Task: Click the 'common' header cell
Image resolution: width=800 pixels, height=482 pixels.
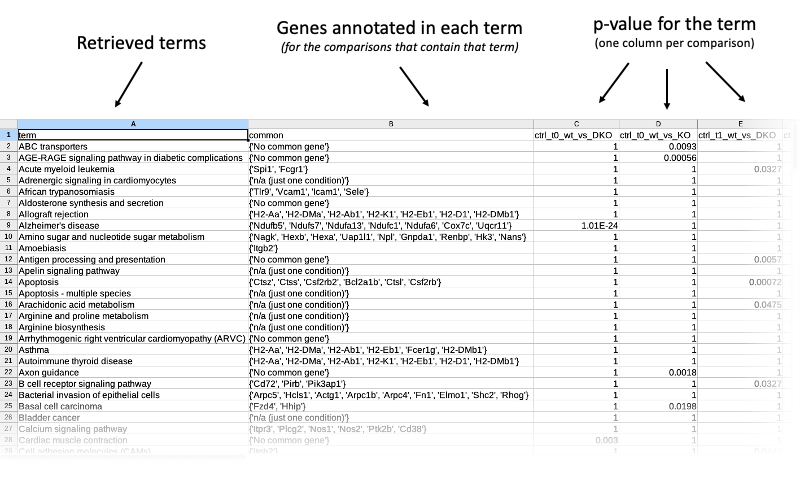Action: 390,134
